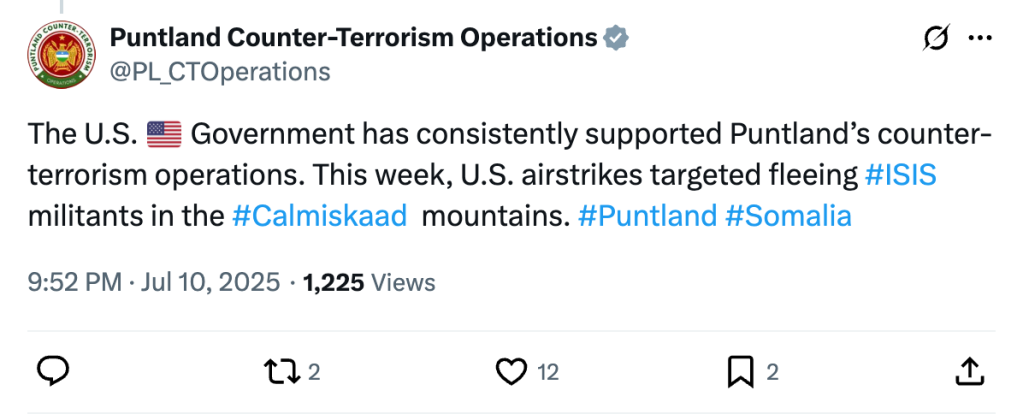The height and width of the screenshot is (414, 1023).
Task: Click the share upload arrow icon
Action: click(969, 372)
